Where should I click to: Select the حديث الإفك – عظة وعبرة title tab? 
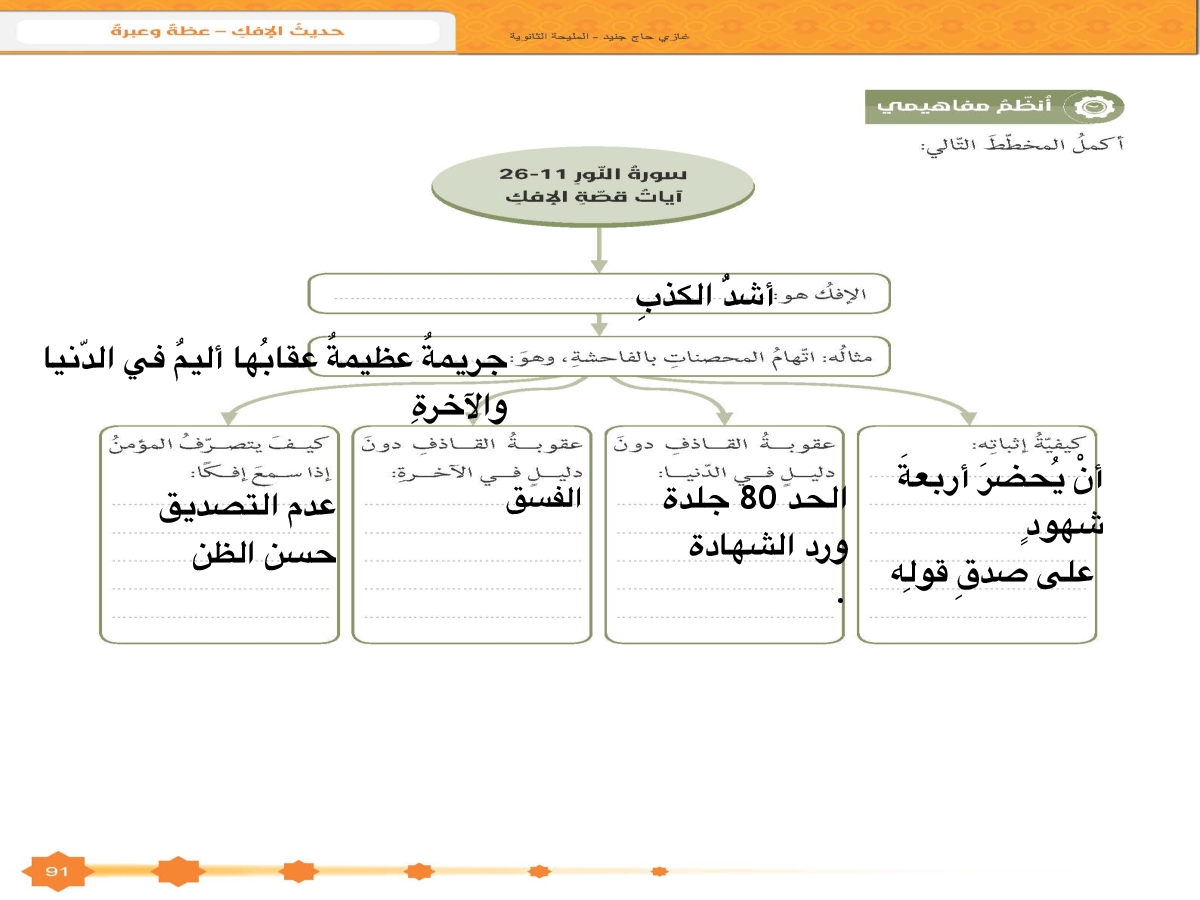point(228,30)
